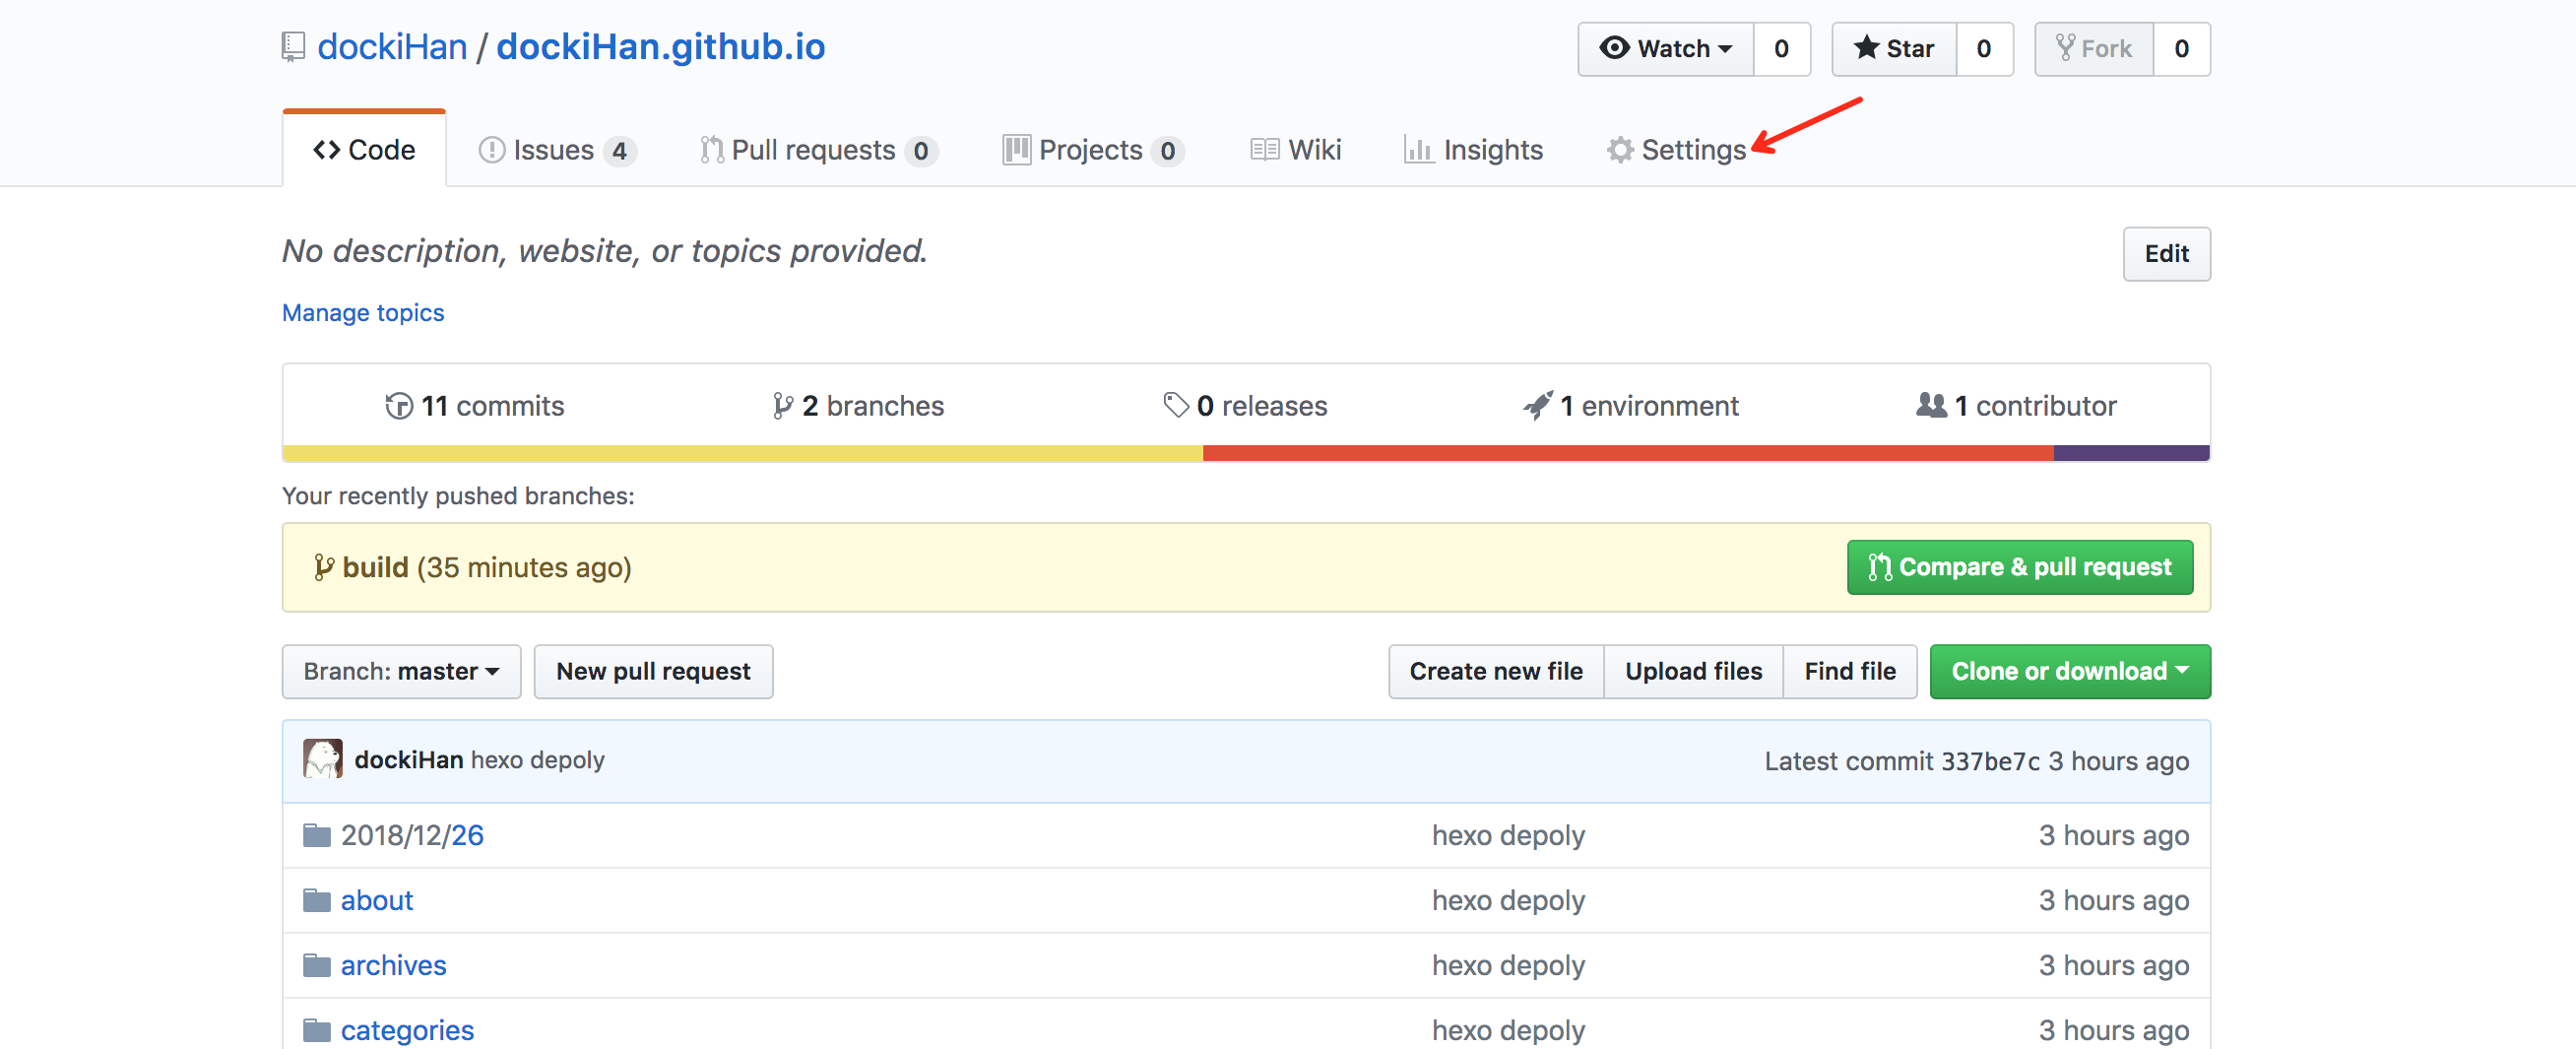Click the folder icon next to categories
This screenshot has height=1049, width=2576.
tap(317, 1030)
